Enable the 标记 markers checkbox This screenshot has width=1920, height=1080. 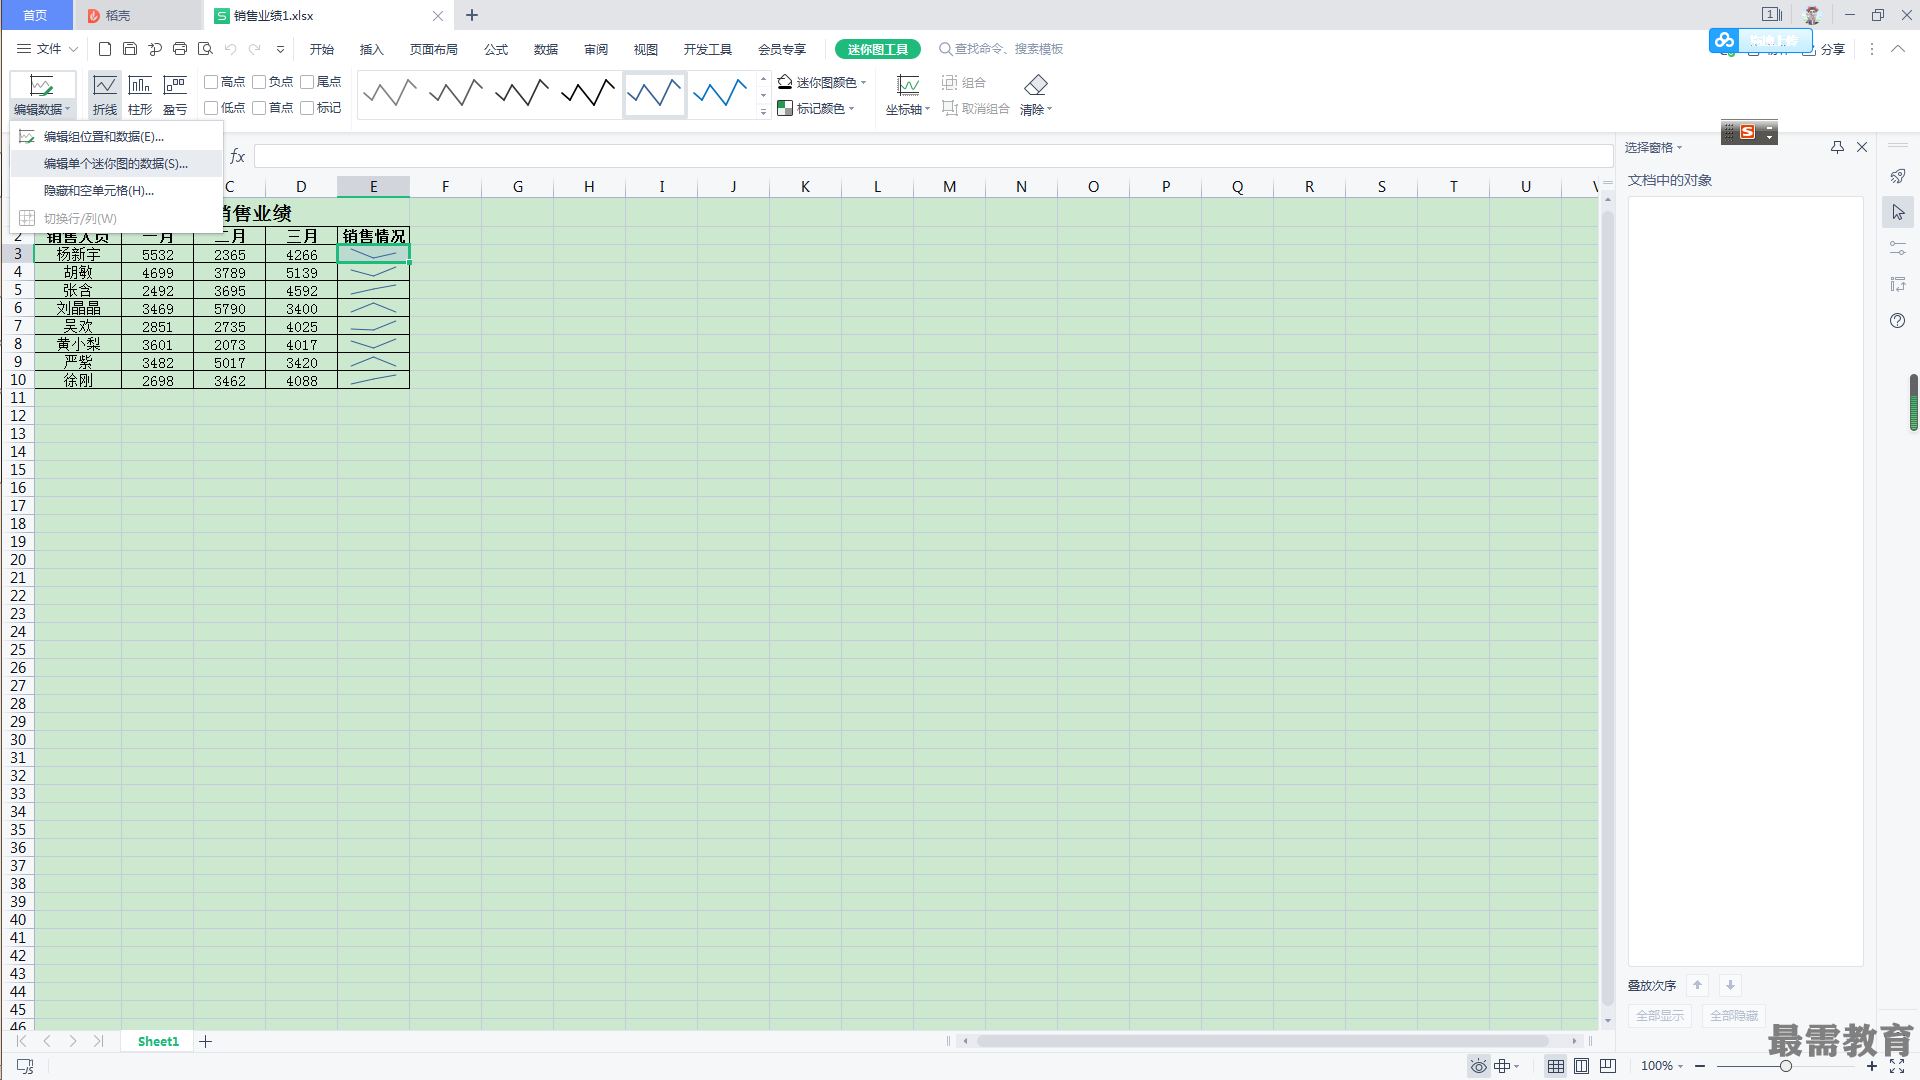(307, 108)
